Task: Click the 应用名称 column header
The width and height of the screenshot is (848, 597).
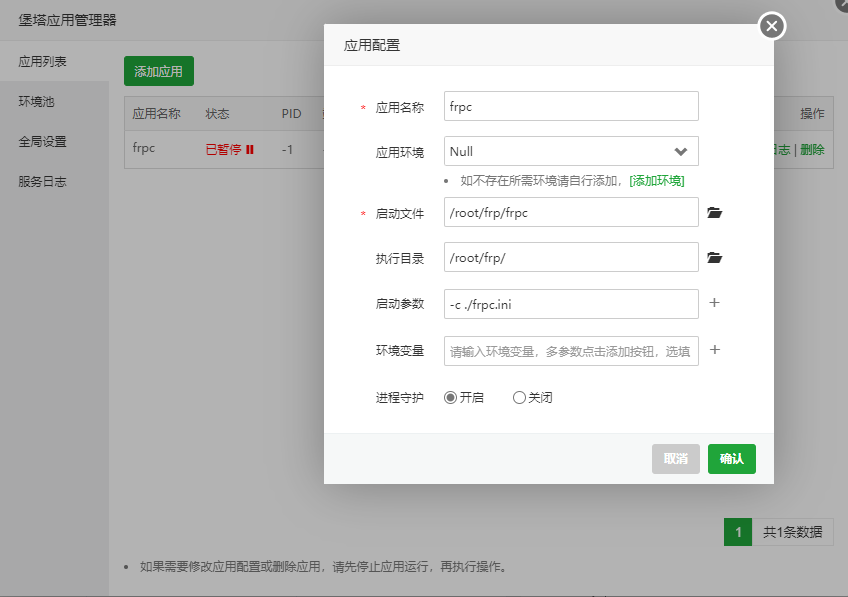Action: [x=156, y=114]
